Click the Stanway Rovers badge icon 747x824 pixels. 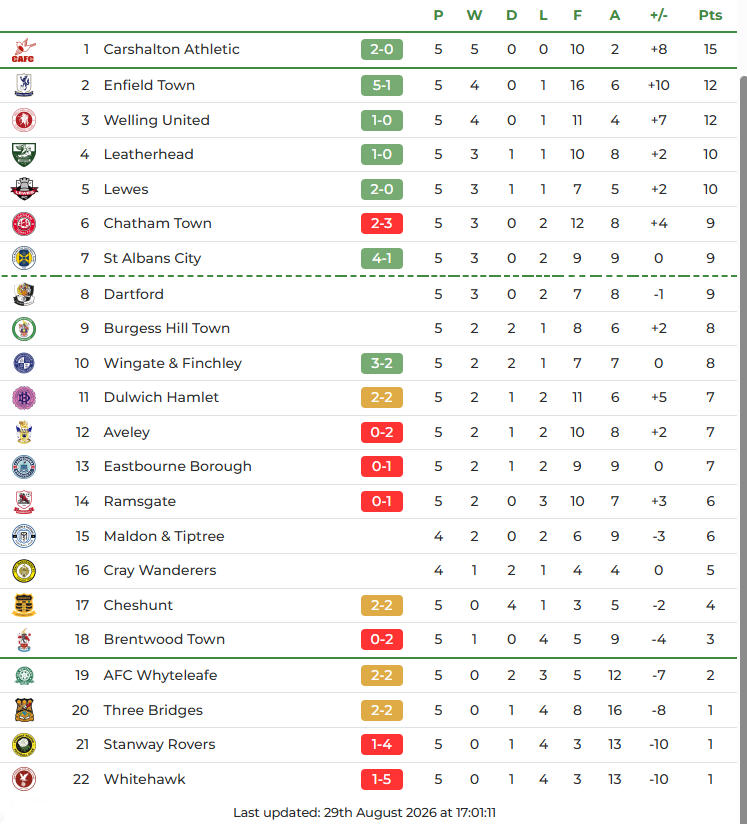tap(24, 745)
